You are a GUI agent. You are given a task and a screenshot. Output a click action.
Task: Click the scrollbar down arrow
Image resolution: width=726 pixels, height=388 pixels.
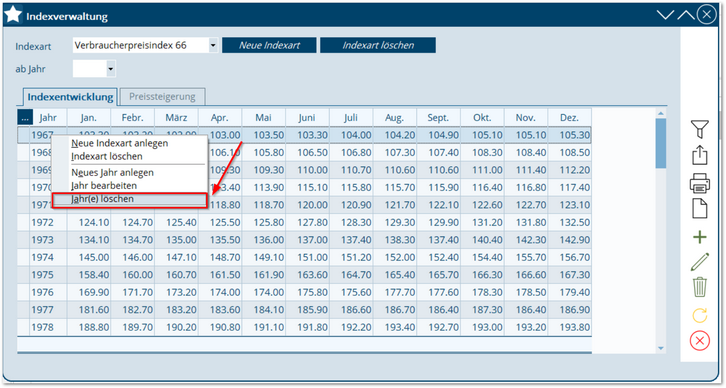pos(661,349)
